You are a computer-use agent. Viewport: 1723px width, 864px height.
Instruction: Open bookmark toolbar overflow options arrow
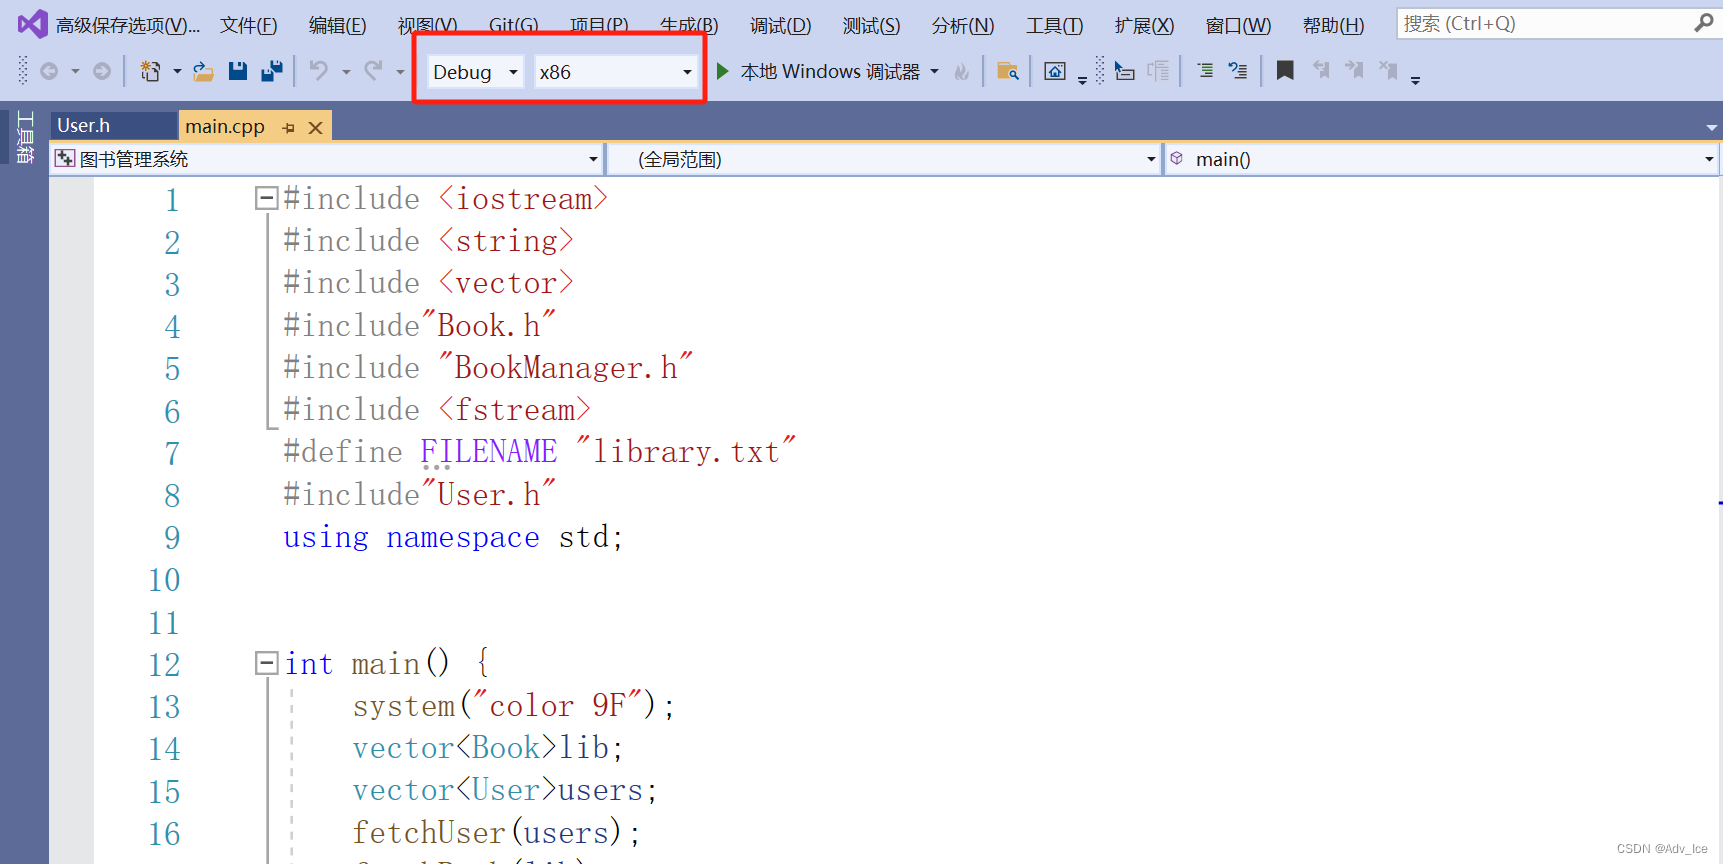tap(1415, 79)
